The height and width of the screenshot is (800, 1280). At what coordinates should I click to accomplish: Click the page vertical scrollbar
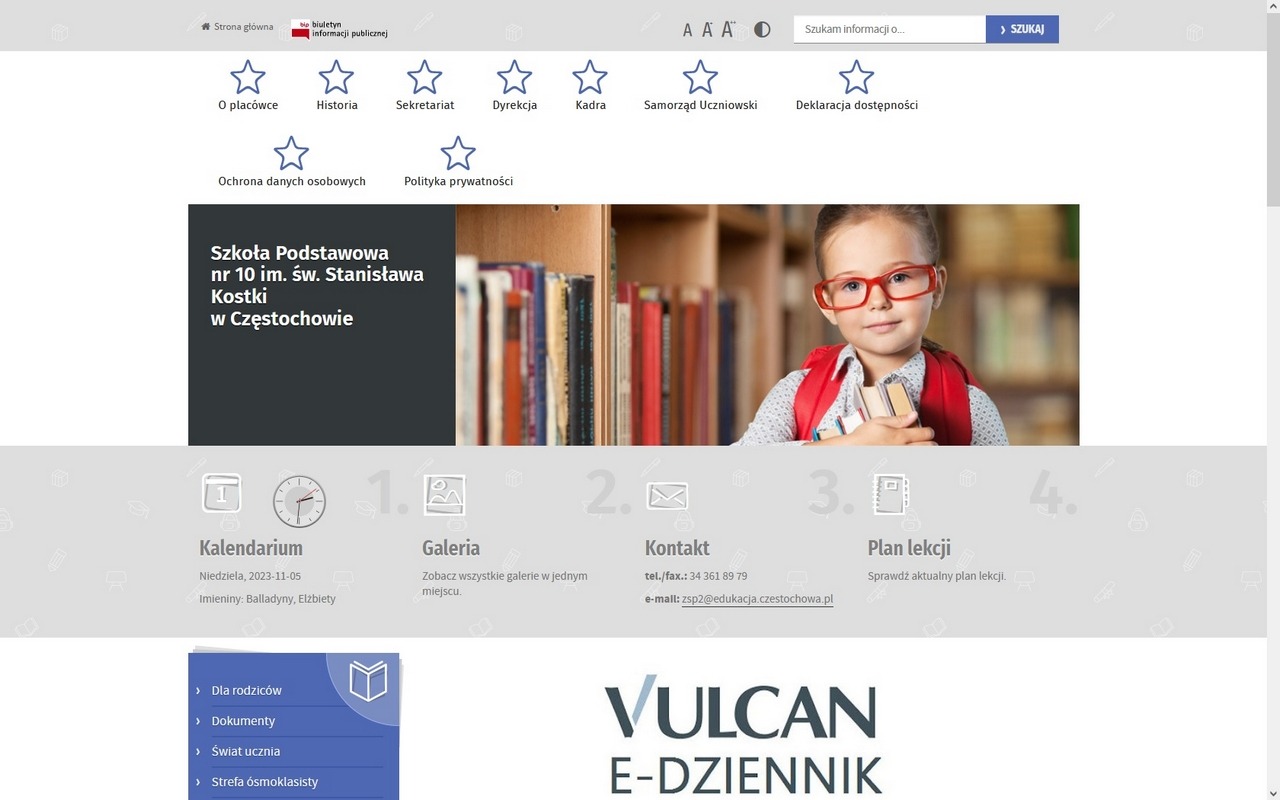(1273, 400)
